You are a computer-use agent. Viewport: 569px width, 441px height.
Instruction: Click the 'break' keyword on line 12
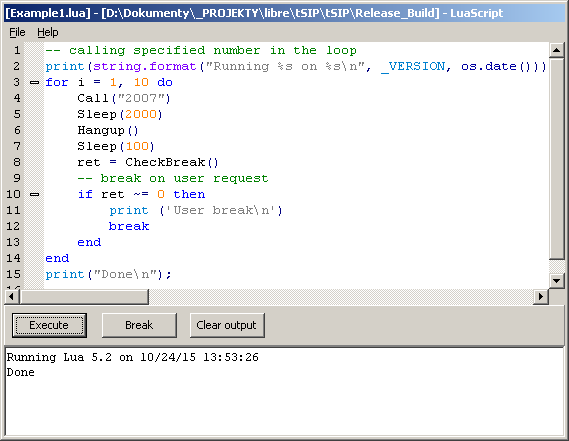click(x=129, y=226)
